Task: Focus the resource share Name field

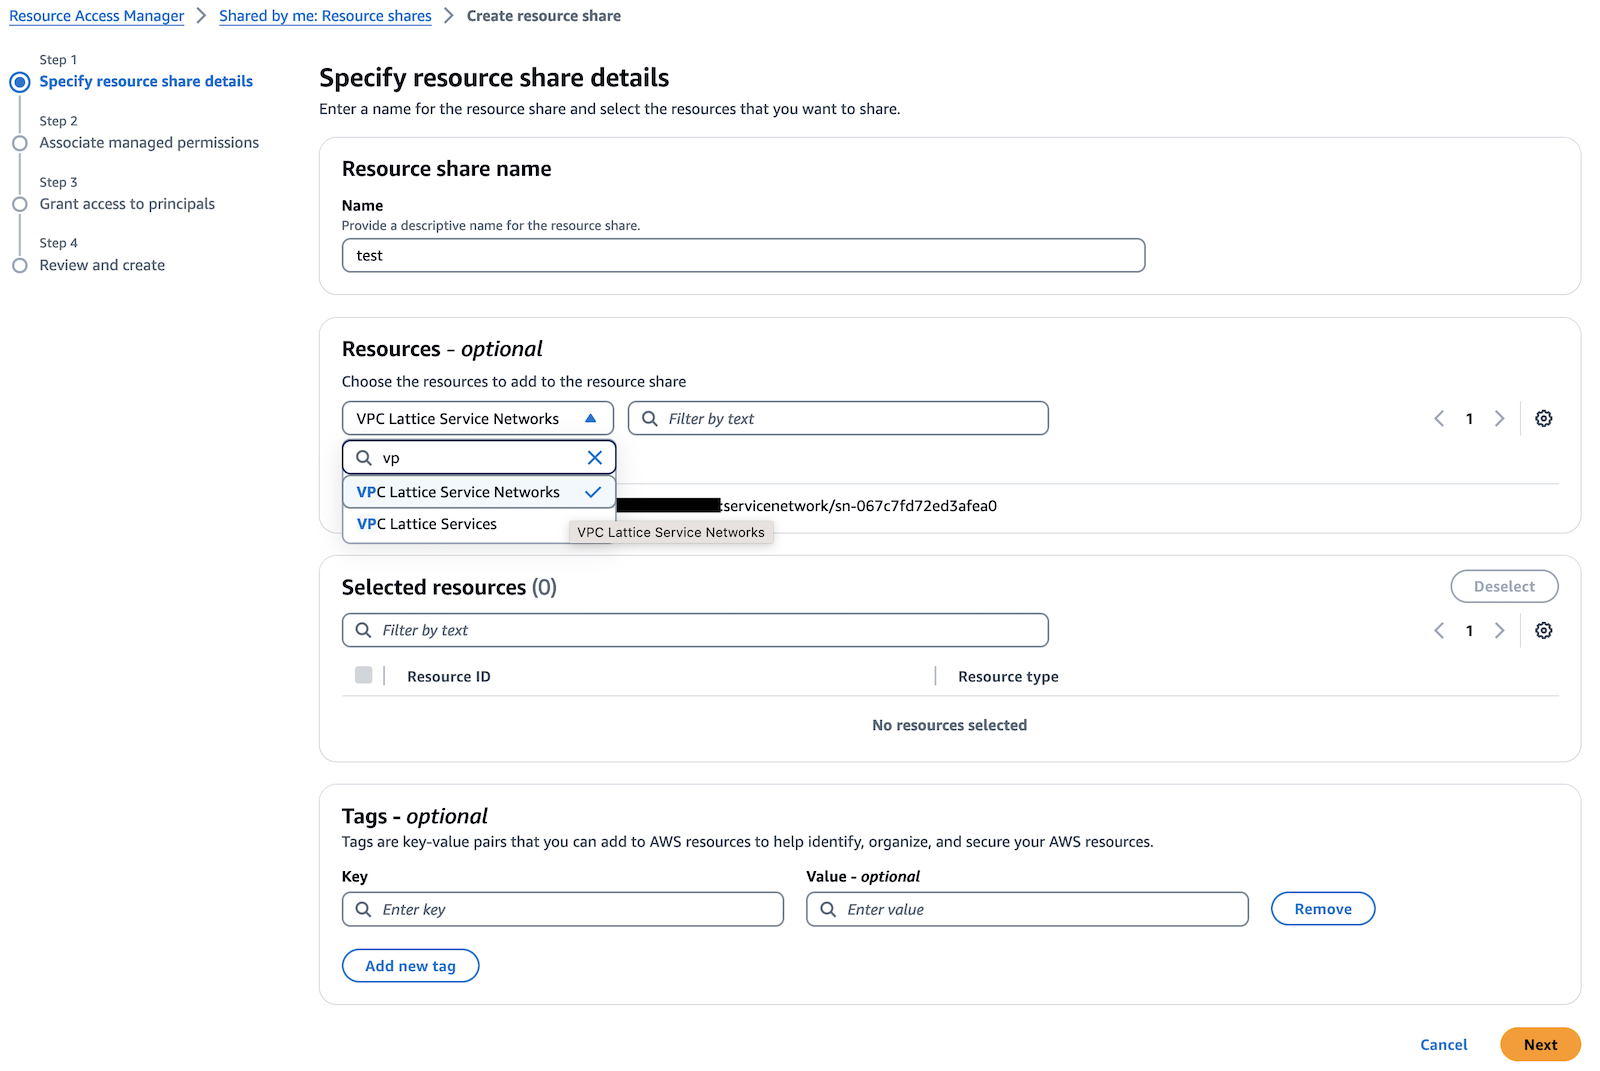Action: 743,256
